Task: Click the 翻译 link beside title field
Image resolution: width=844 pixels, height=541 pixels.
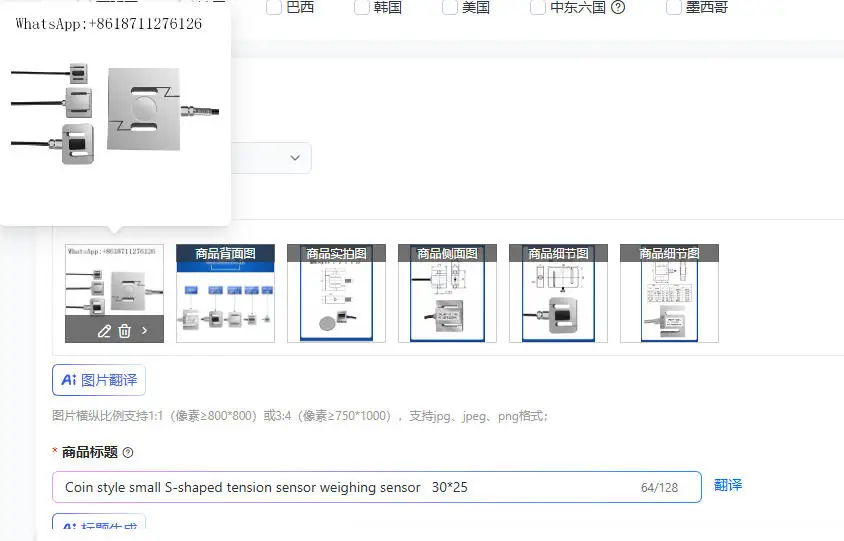Action: tap(728, 485)
